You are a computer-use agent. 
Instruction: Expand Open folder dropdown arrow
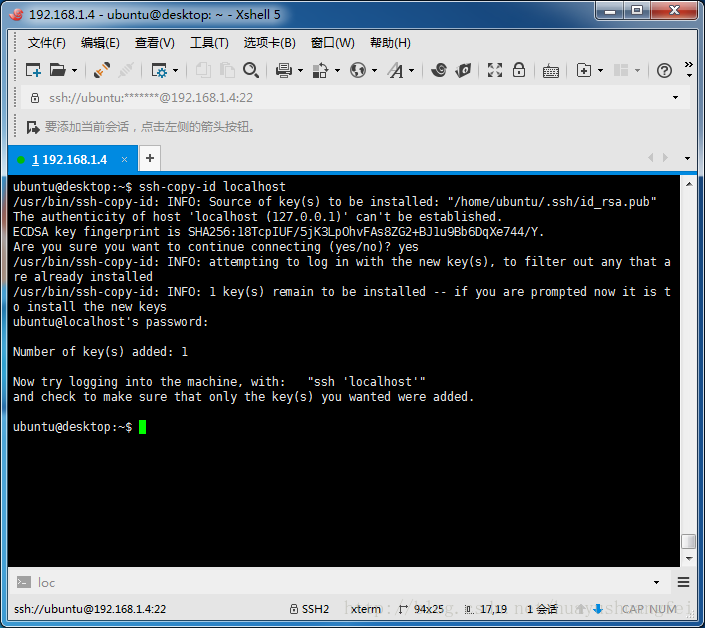pos(75,71)
